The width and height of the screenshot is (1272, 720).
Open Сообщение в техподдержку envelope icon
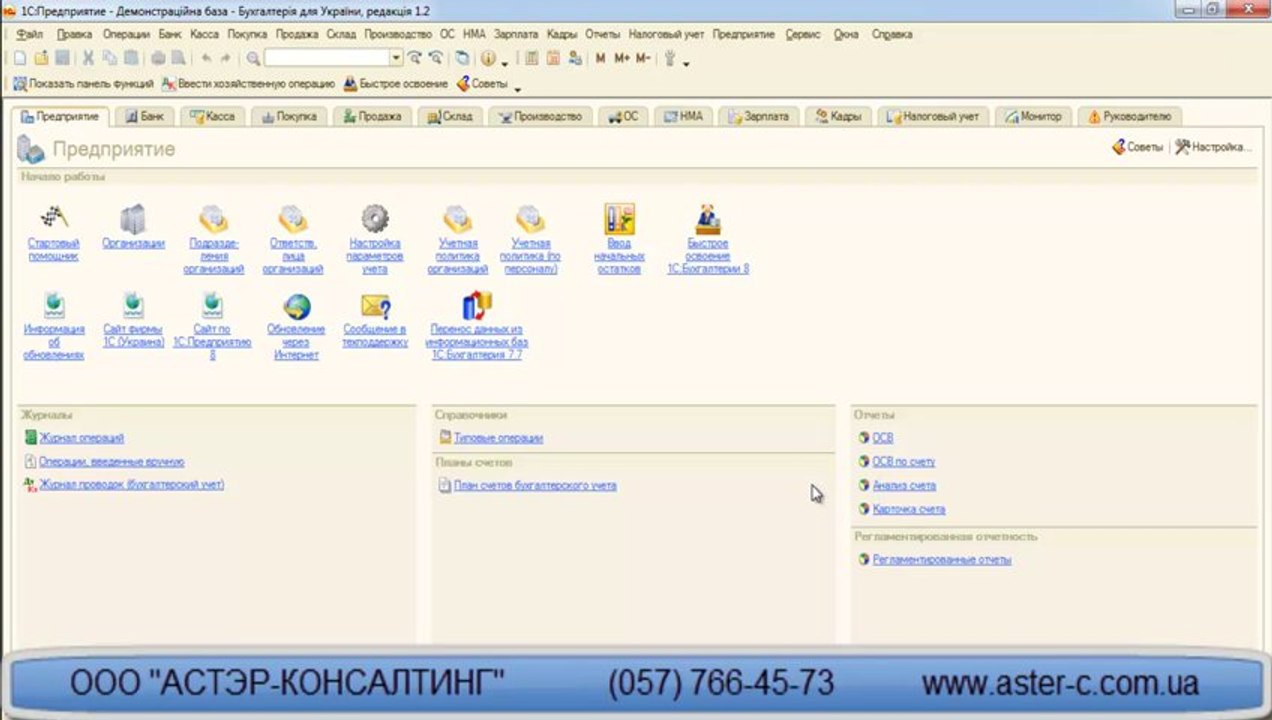pyautogui.click(x=375, y=306)
